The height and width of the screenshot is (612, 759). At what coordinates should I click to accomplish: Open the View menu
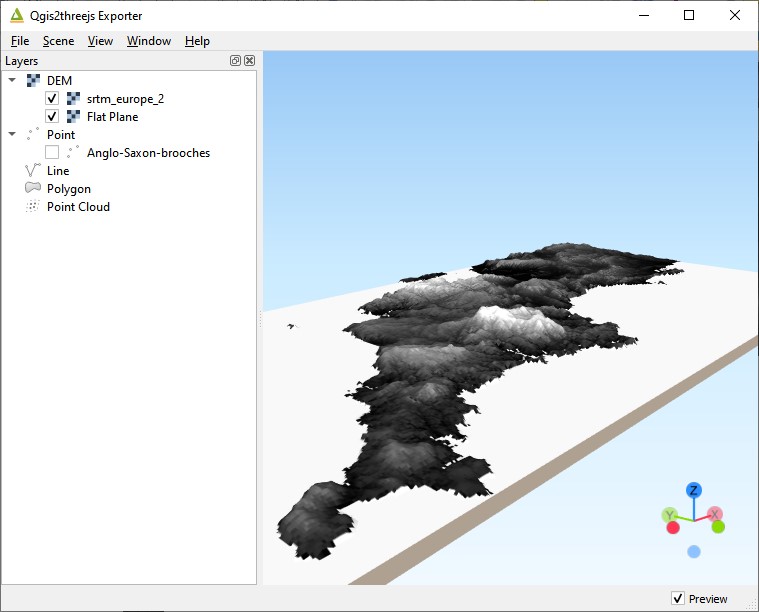tap(100, 41)
